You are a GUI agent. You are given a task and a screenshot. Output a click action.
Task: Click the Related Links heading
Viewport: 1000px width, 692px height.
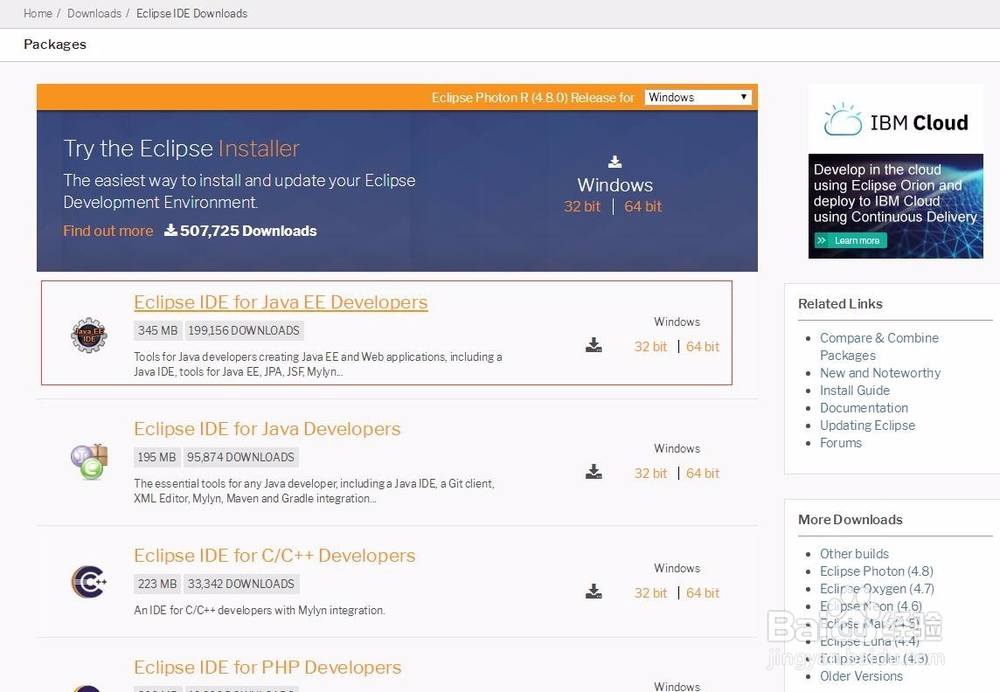tap(841, 304)
